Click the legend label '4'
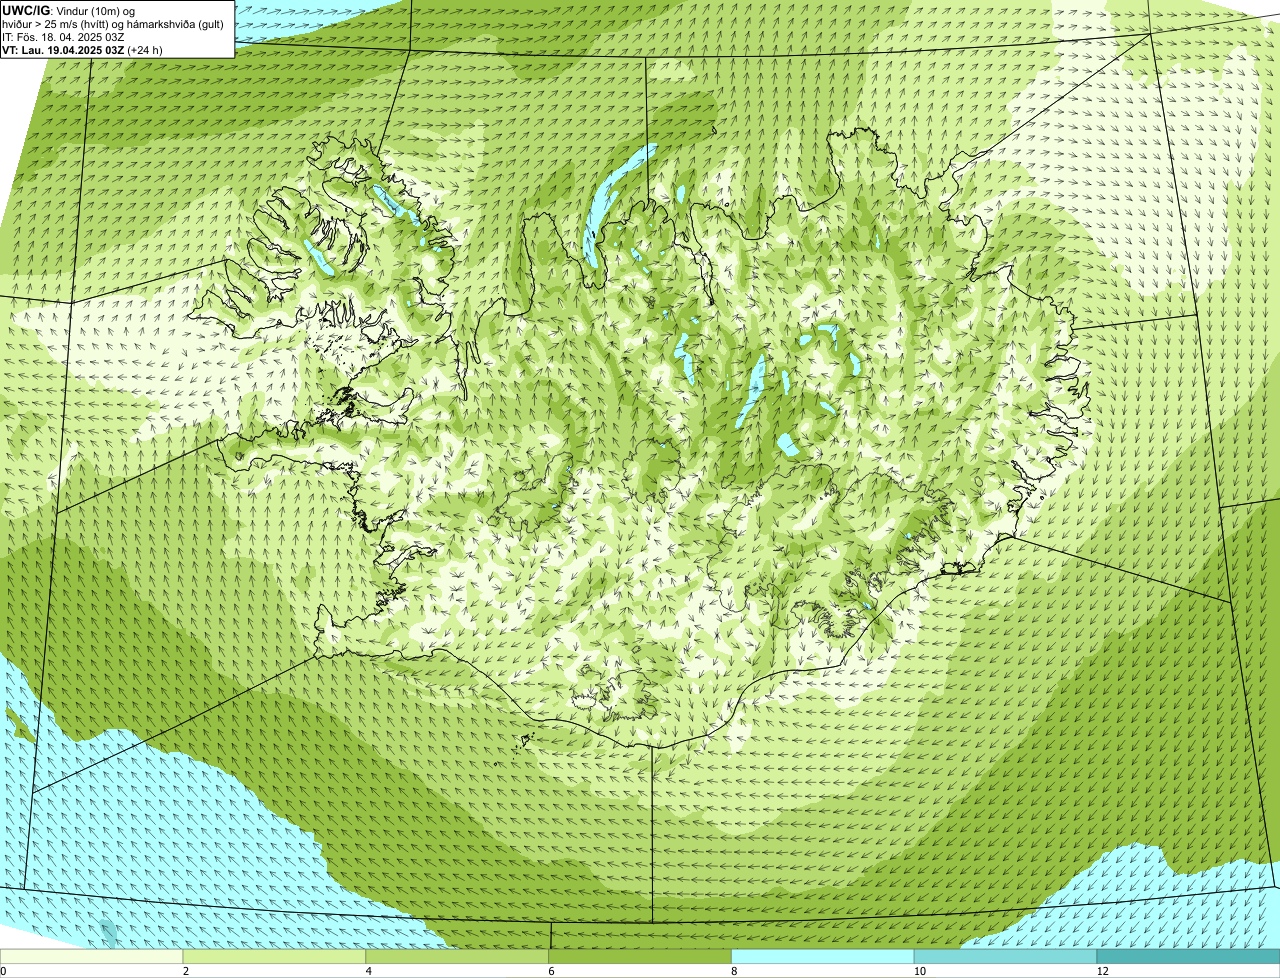1280x978 pixels. tap(368, 971)
